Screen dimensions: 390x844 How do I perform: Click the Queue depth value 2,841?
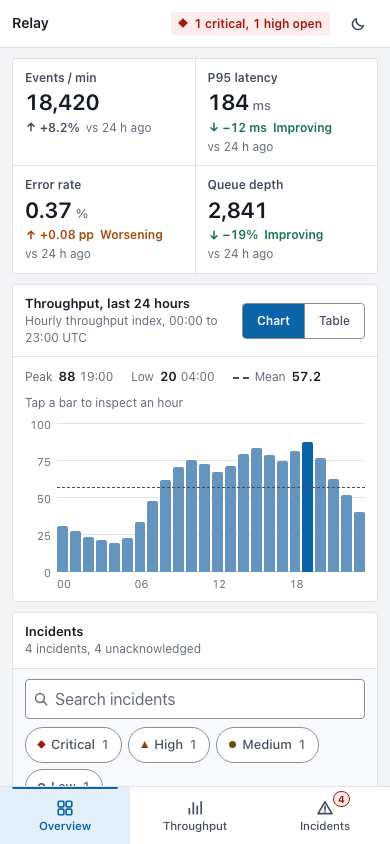(x=237, y=210)
